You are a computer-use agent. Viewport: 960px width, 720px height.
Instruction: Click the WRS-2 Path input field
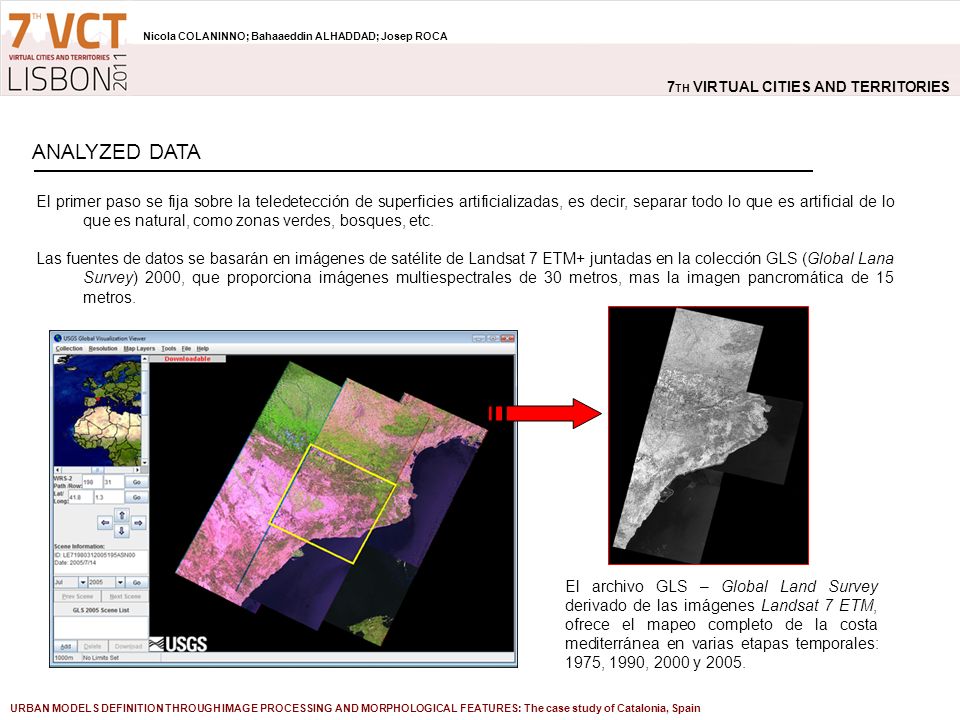coord(92,482)
